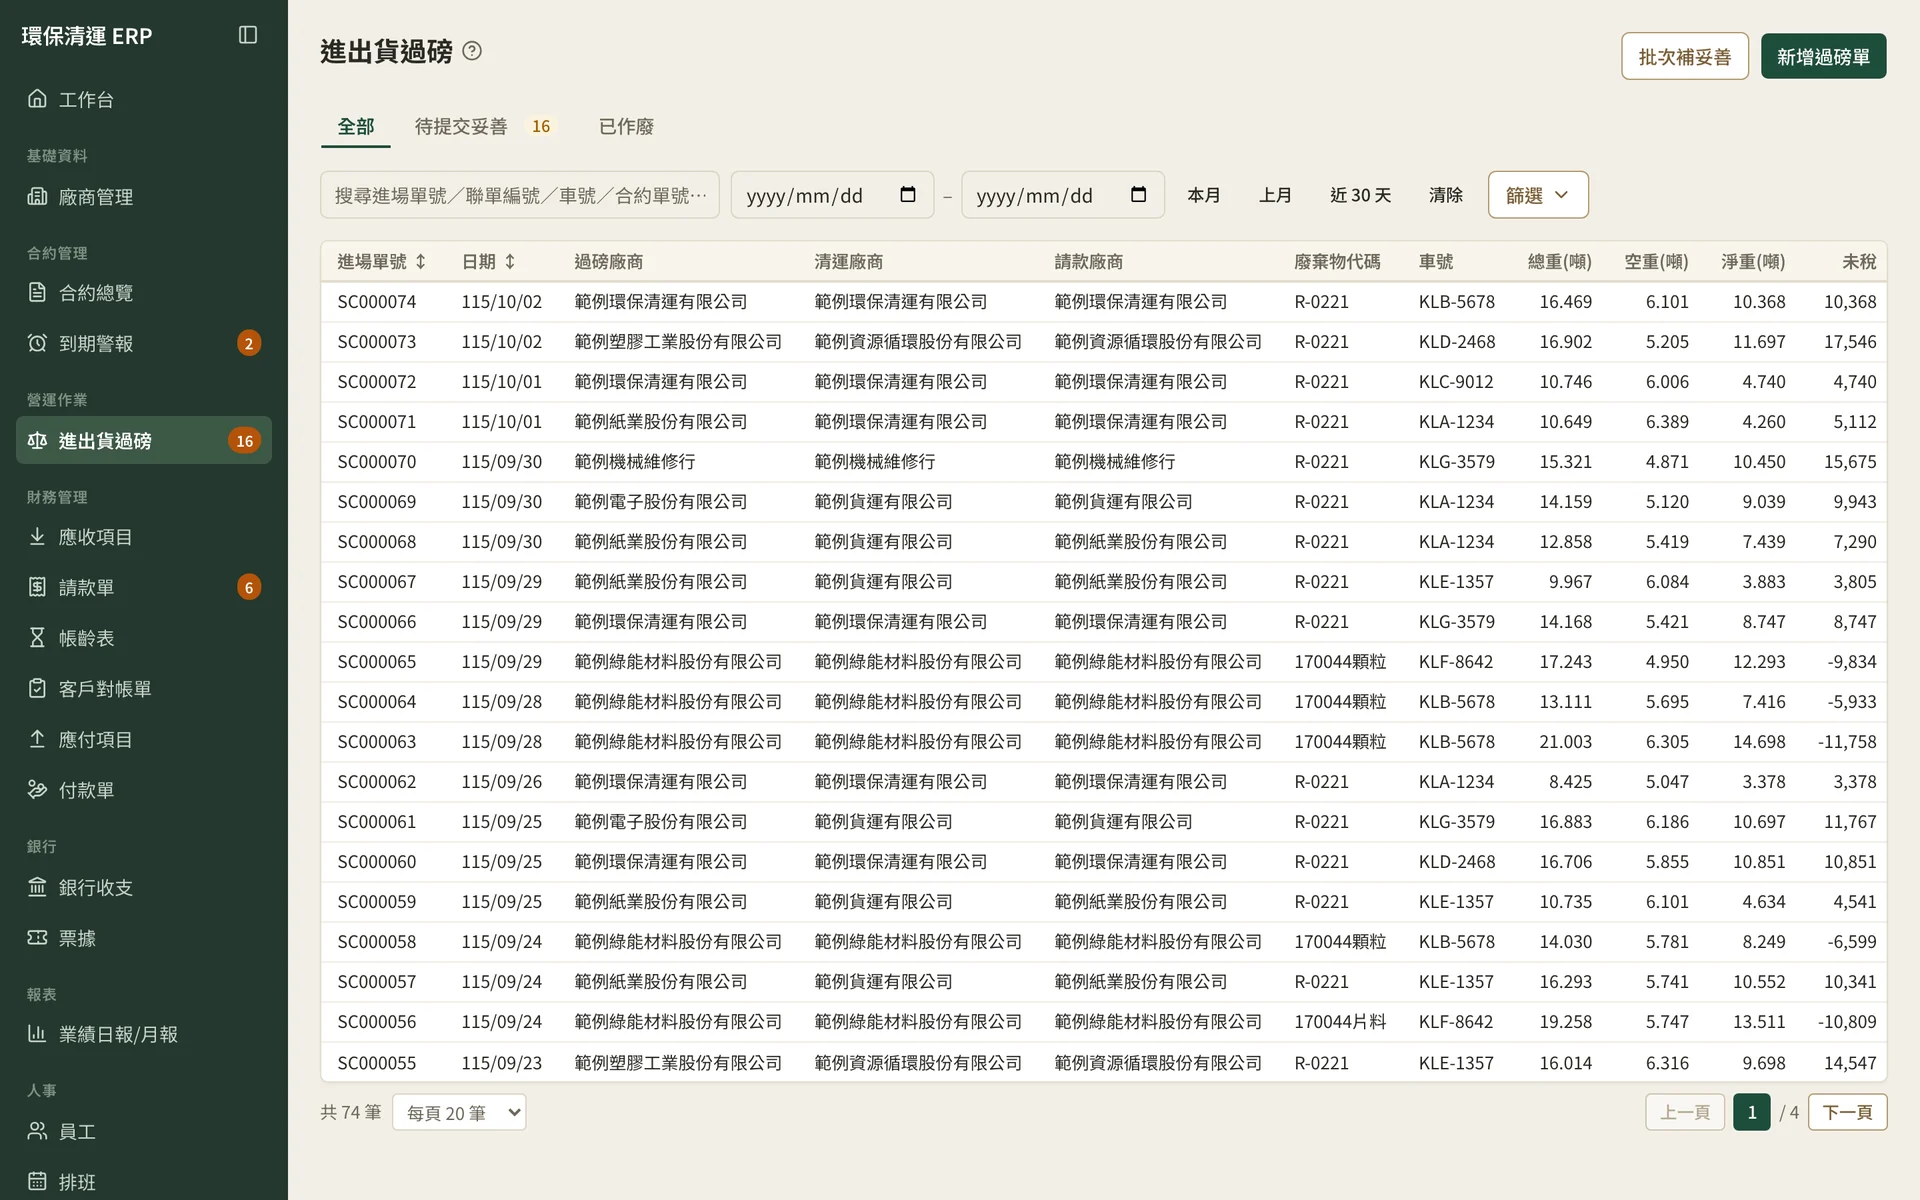
Task: Click the scale icon for 進出貨過磅
Action: click(x=37, y=440)
